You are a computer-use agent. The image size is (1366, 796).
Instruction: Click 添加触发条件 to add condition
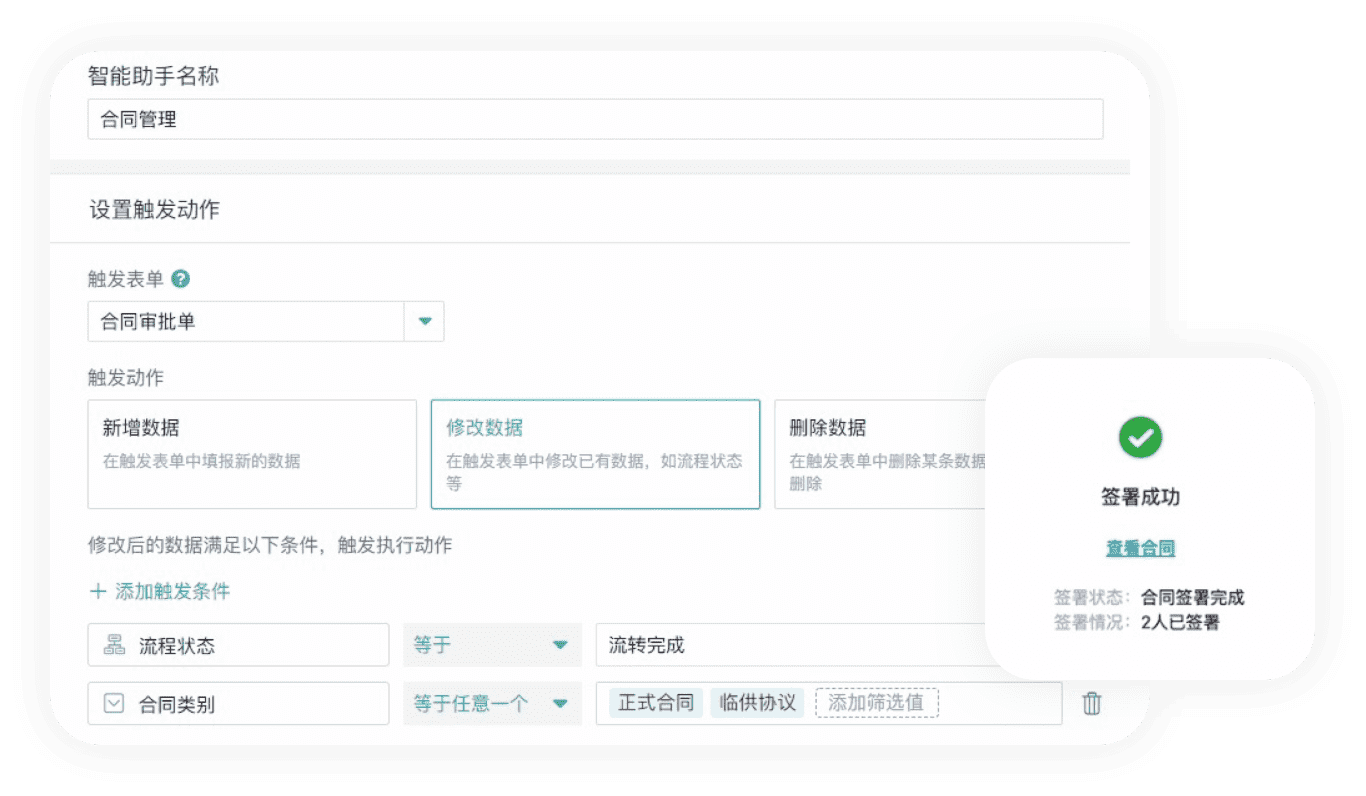172,591
